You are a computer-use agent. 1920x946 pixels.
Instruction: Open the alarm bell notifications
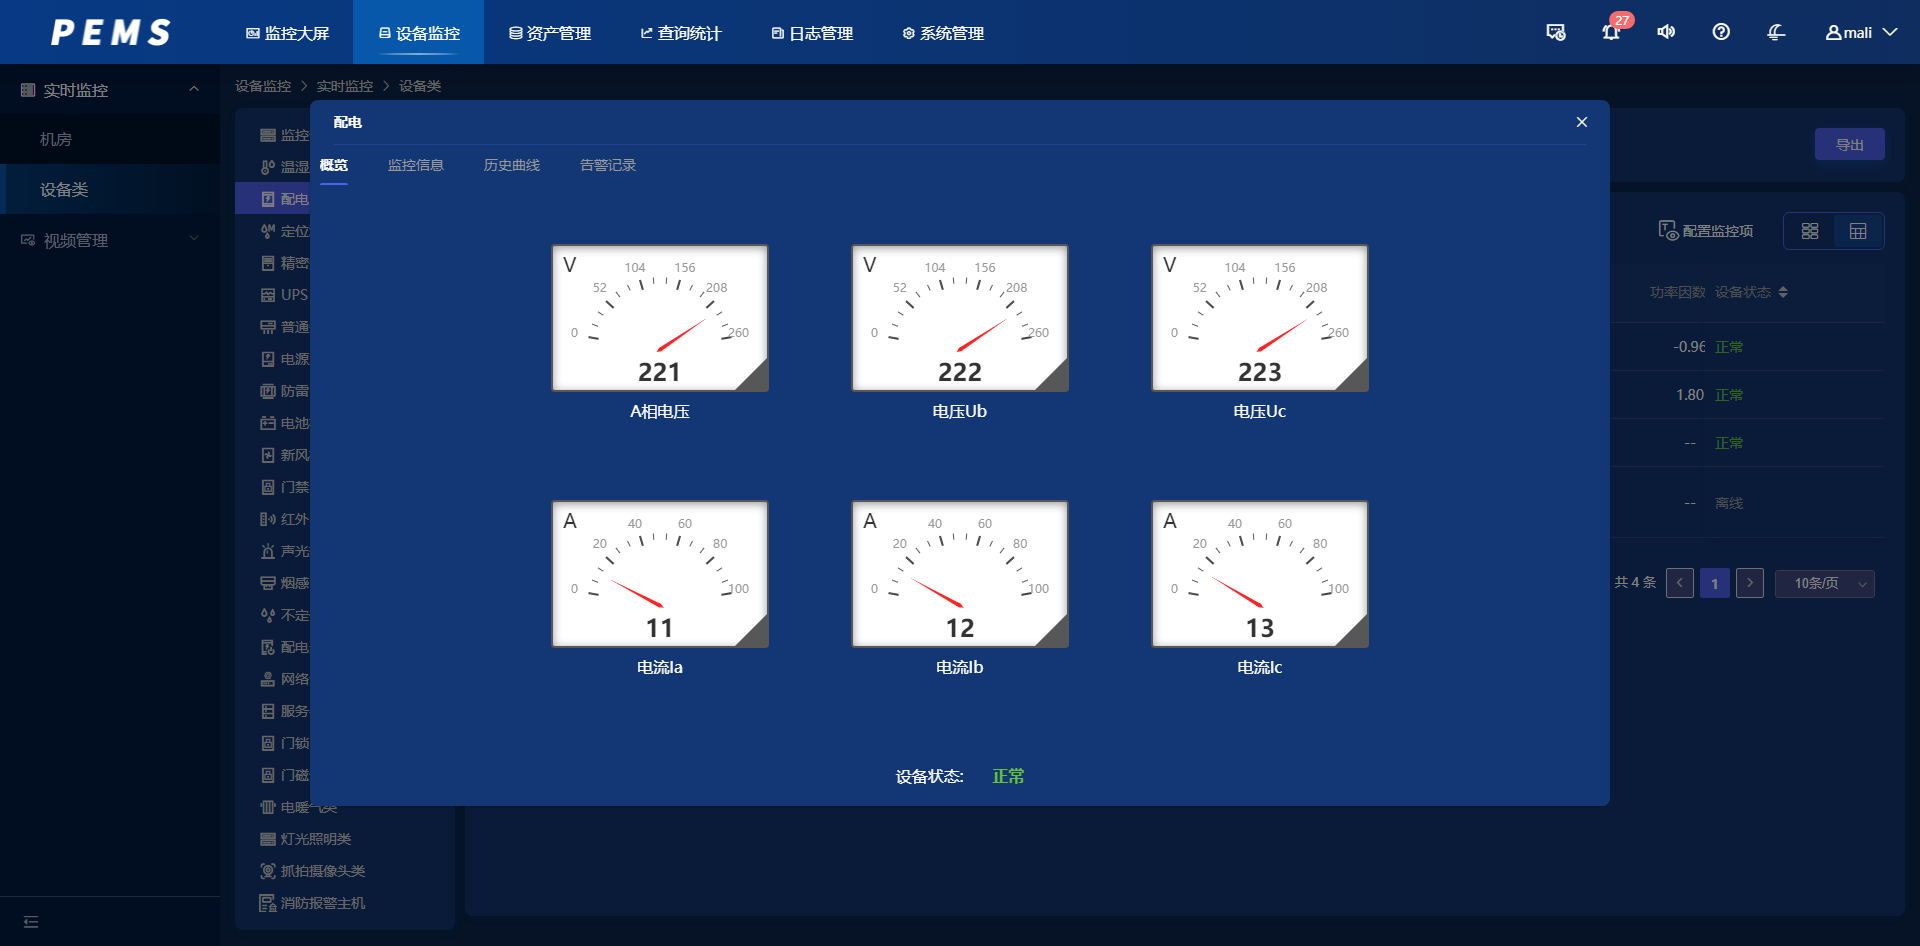pyautogui.click(x=1610, y=32)
